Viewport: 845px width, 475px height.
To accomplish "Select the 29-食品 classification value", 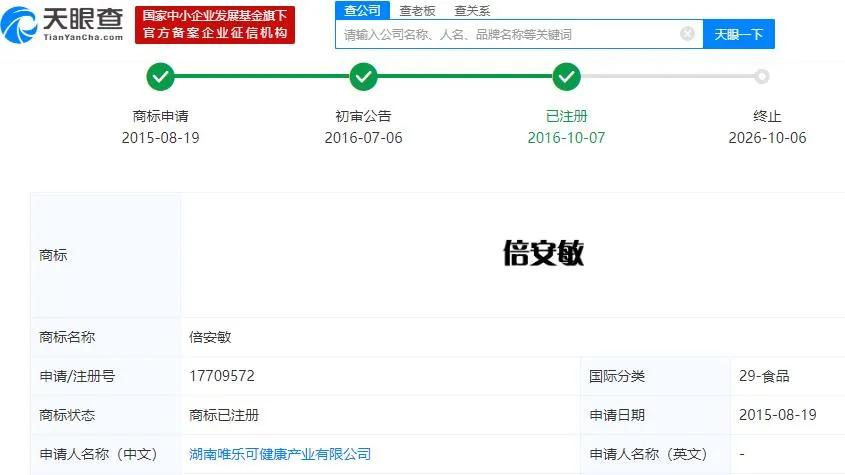I will pos(764,376).
